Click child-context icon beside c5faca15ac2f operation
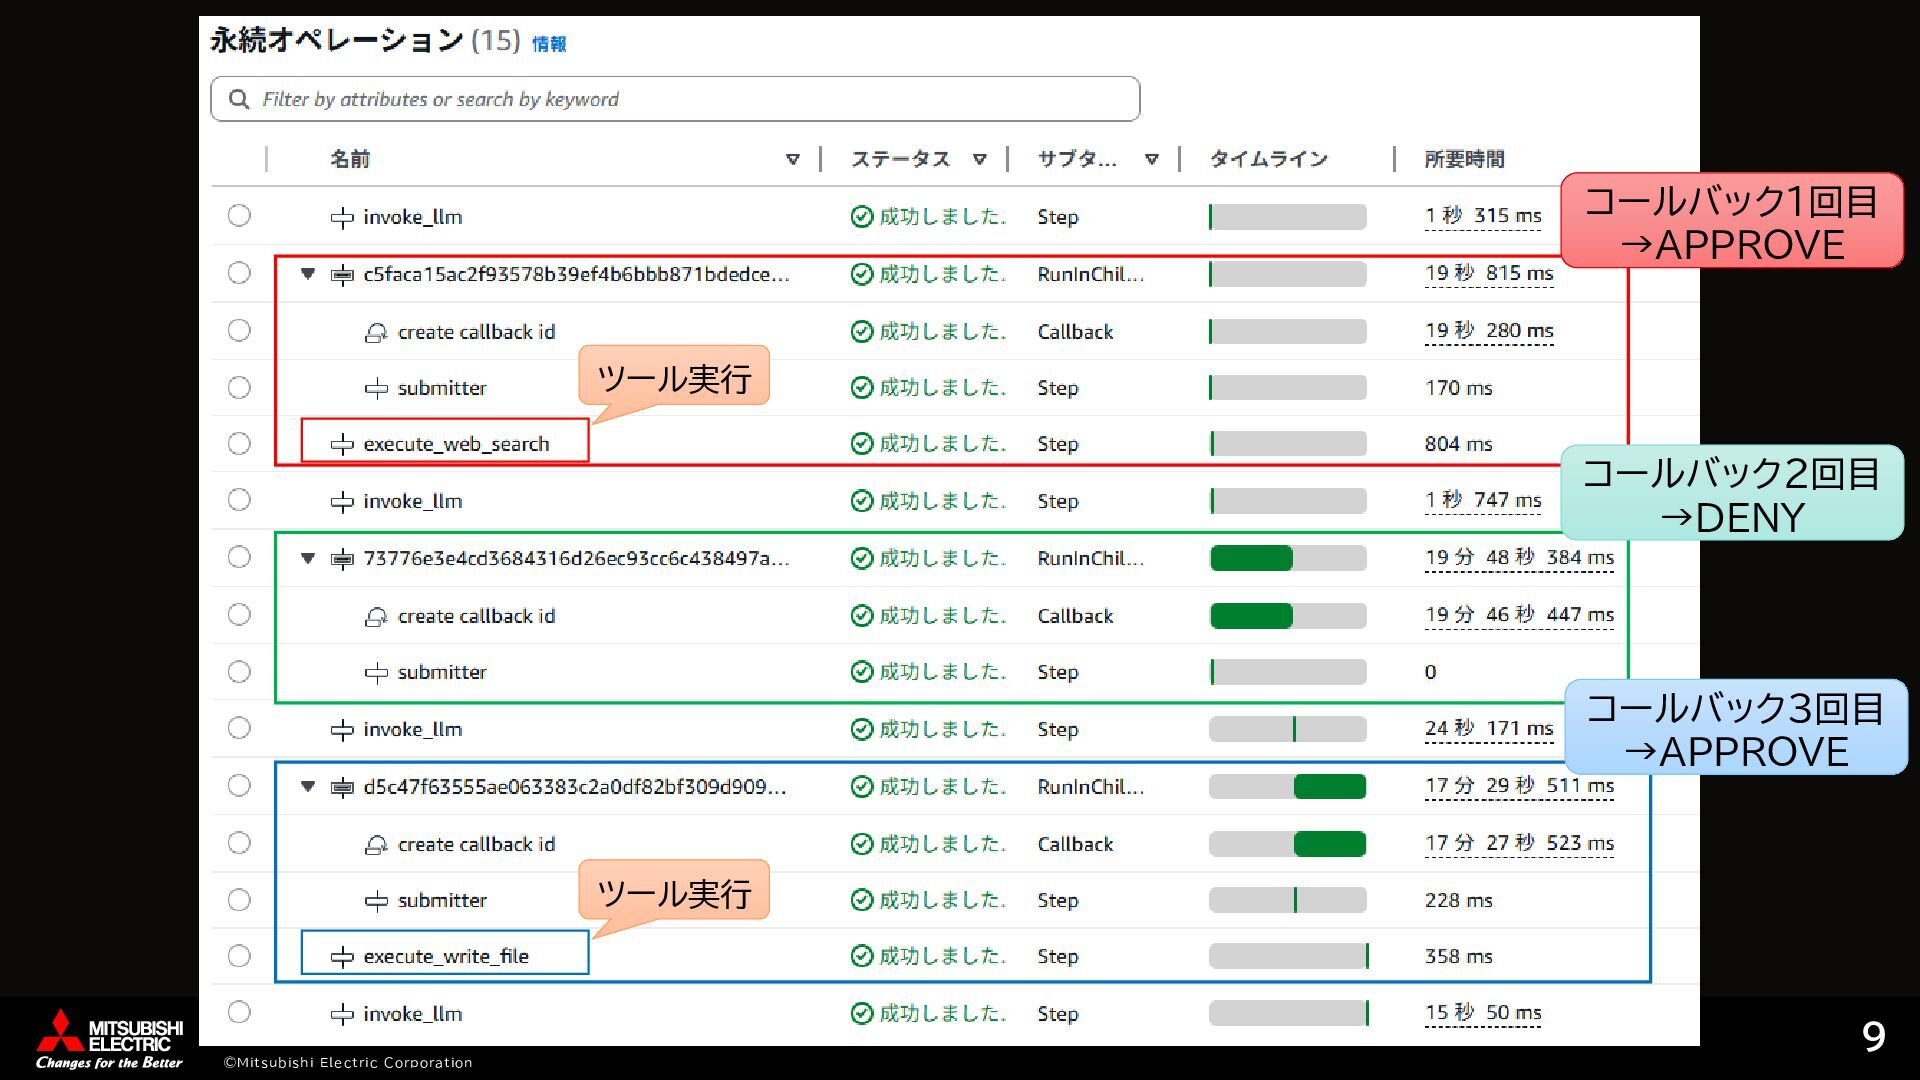Screen dimensions: 1920x1080 pos(342,275)
